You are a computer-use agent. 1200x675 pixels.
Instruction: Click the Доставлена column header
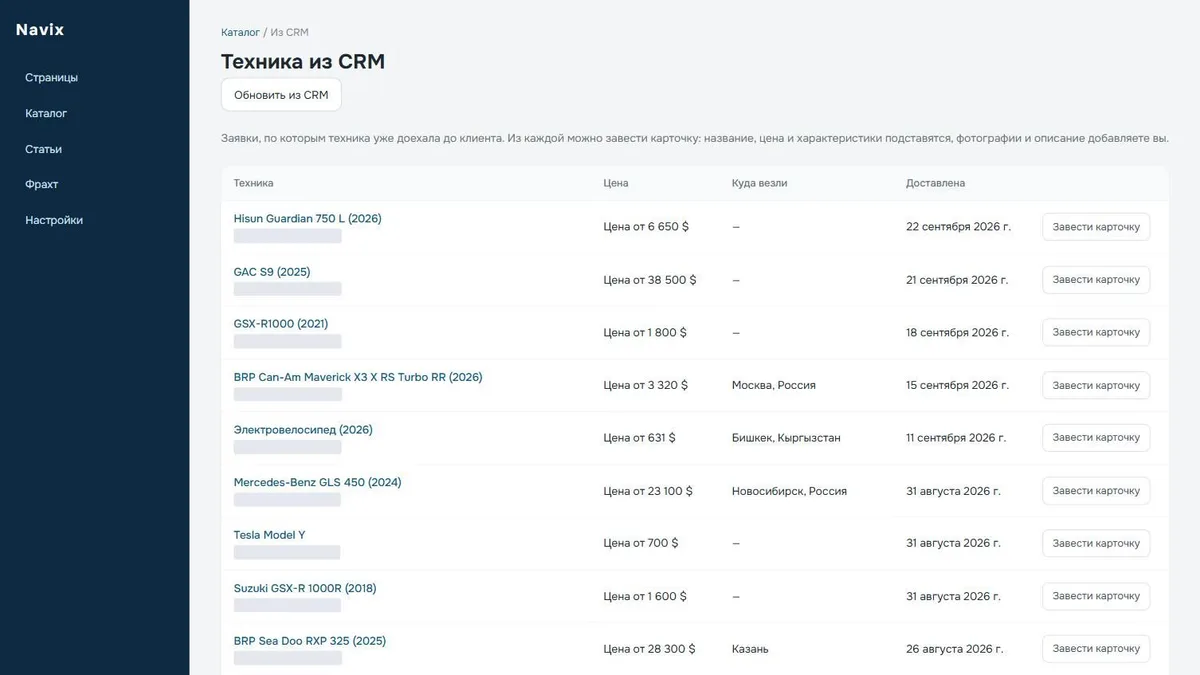[935, 183]
